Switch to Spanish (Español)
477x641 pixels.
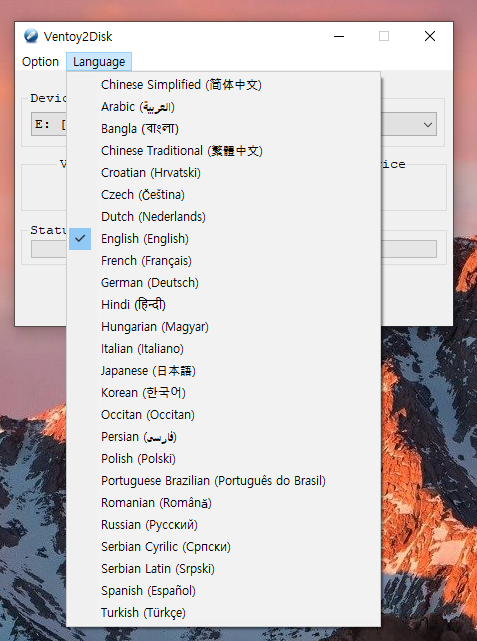coord(224,591)
